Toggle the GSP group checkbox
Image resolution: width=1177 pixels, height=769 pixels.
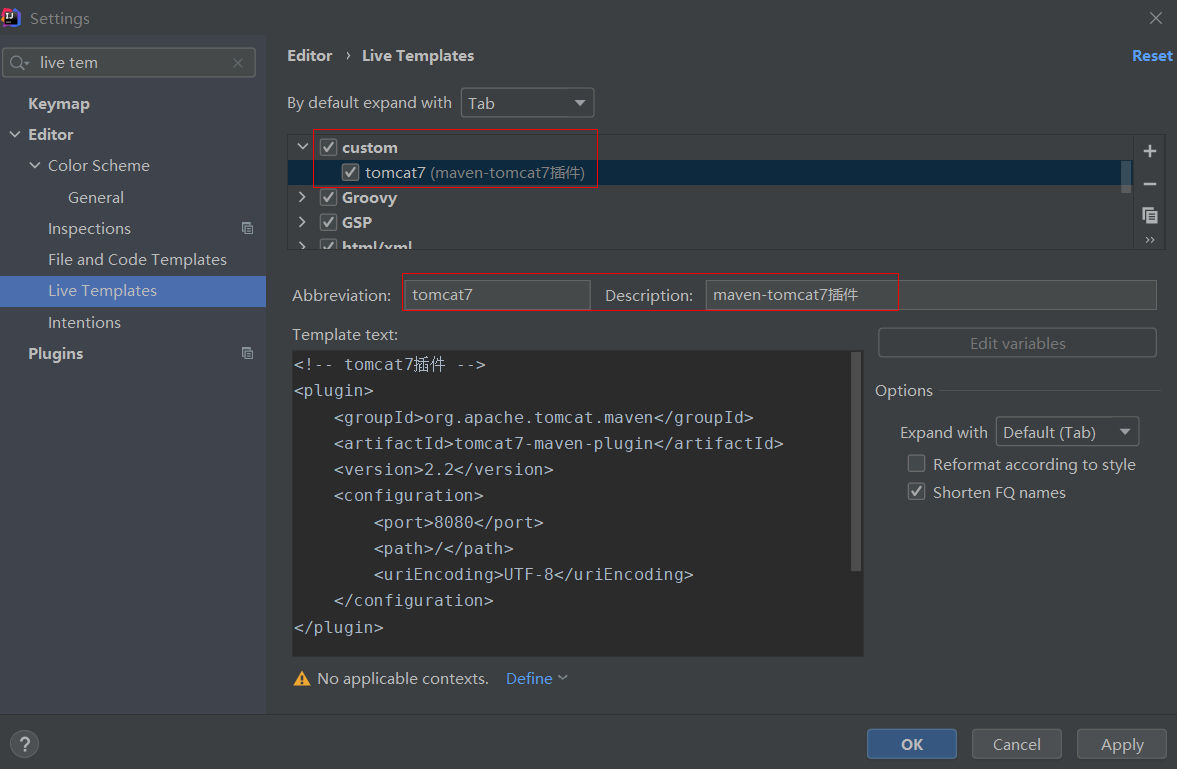coord(328,222)
